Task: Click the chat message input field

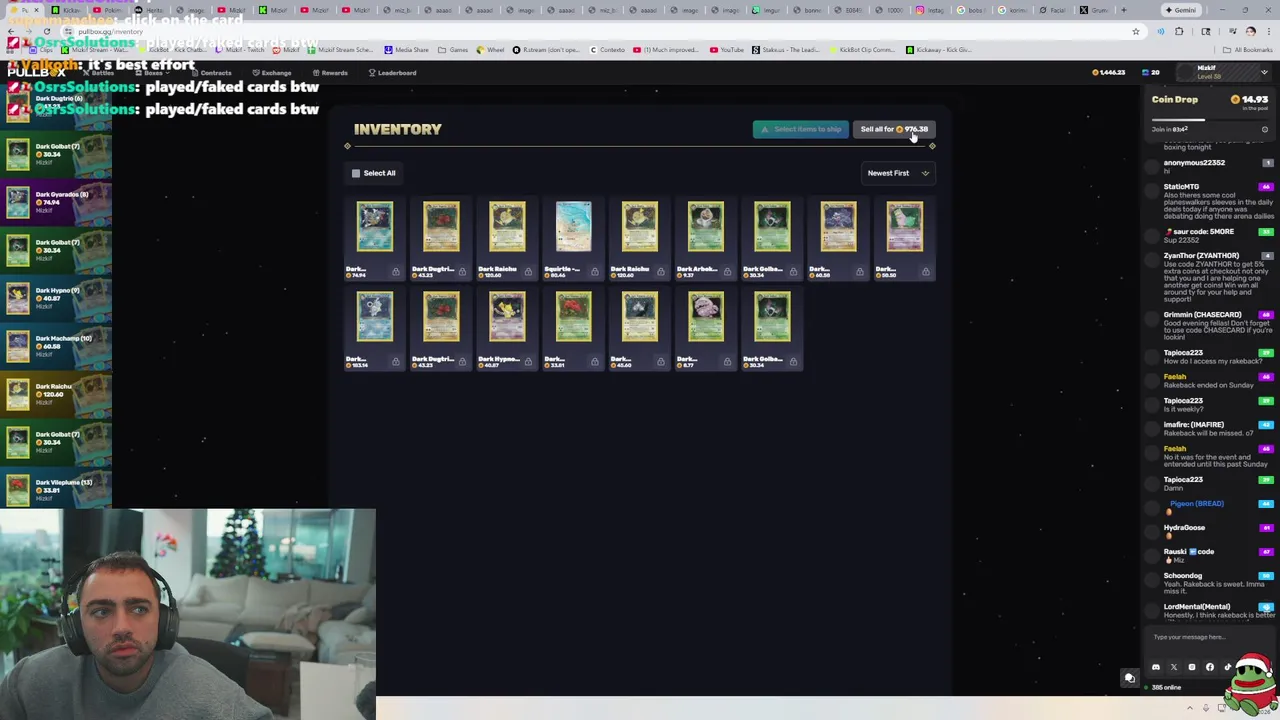Action: click(1210, 637)
